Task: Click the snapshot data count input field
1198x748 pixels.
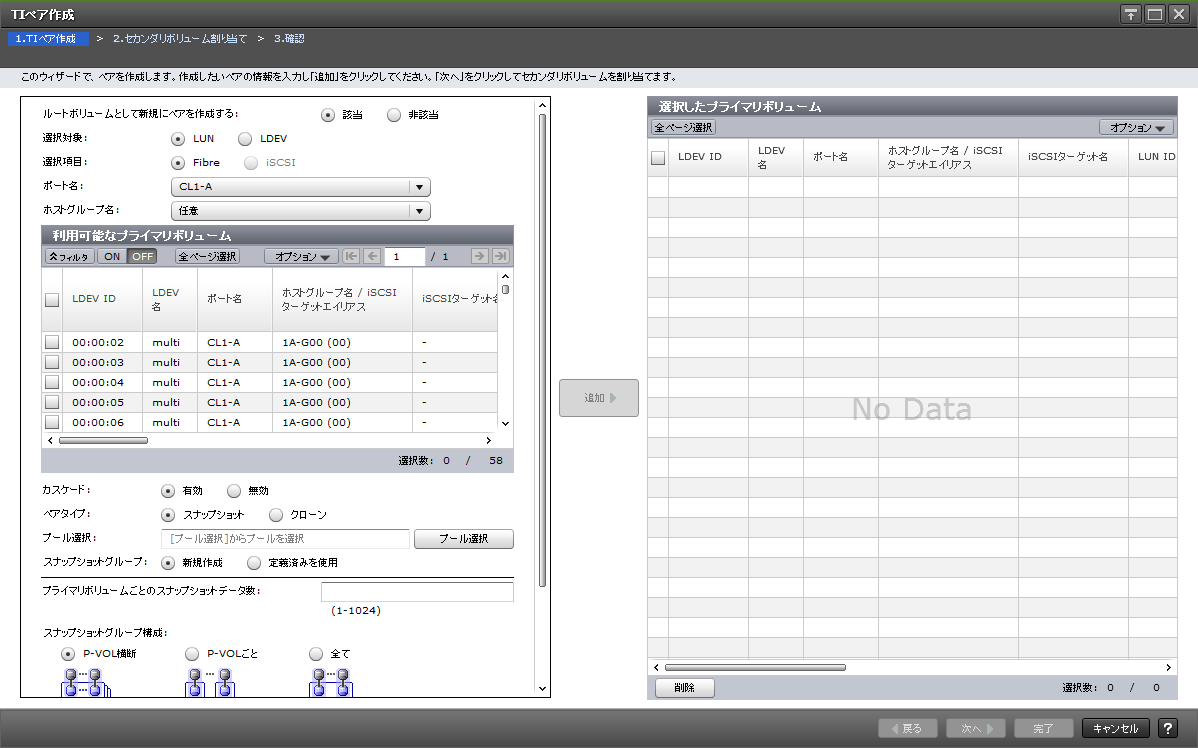Action: click(416, 591)
